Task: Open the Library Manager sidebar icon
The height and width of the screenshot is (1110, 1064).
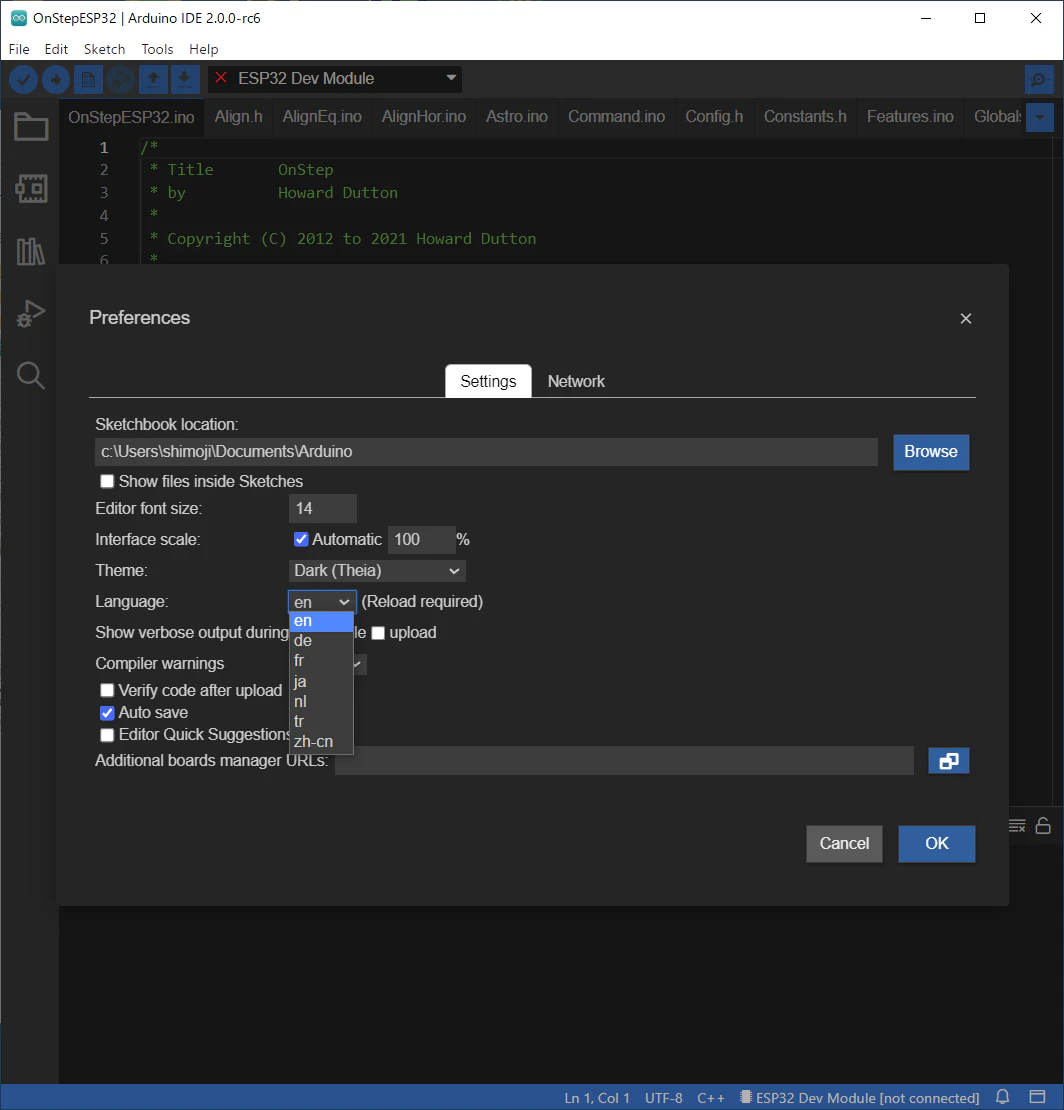Action: (x=31, y=251)
